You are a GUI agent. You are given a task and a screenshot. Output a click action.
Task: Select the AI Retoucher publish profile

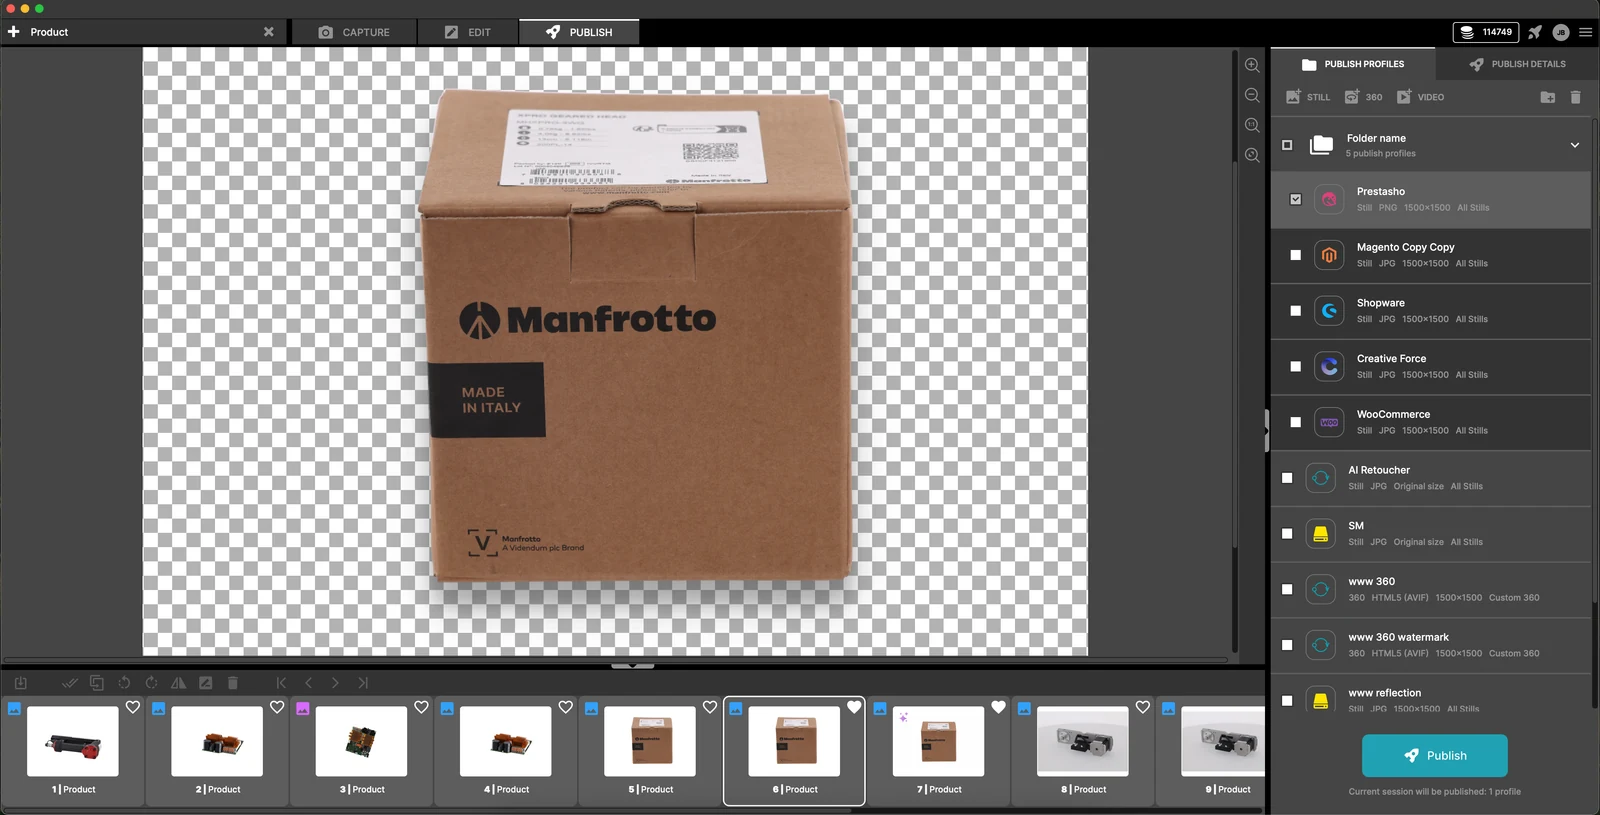pos(1431,478)
